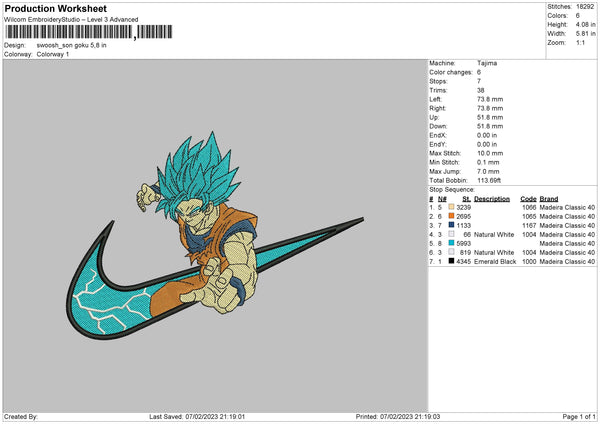Click the 'Code' column header

[x=528, y=199]
